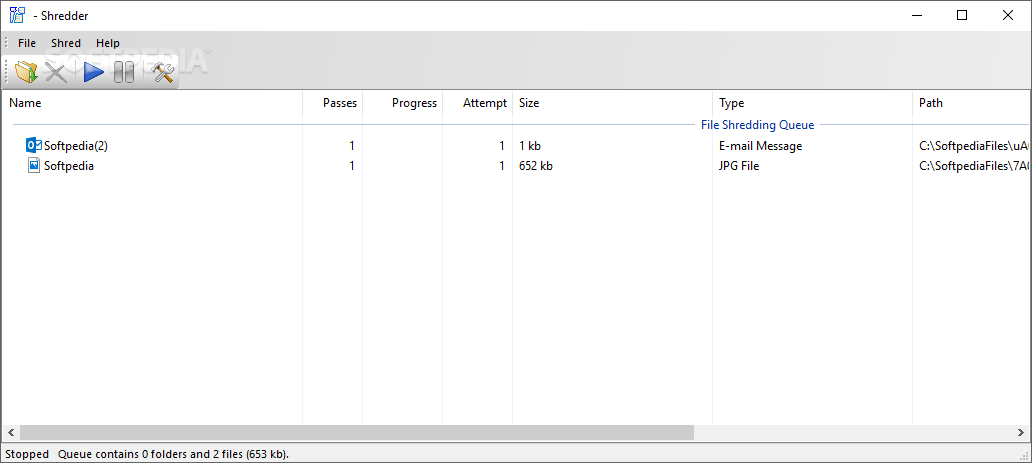The image size is (1032, 463).
Task: Maximize the Shredder window
Action: coord(962,15)
